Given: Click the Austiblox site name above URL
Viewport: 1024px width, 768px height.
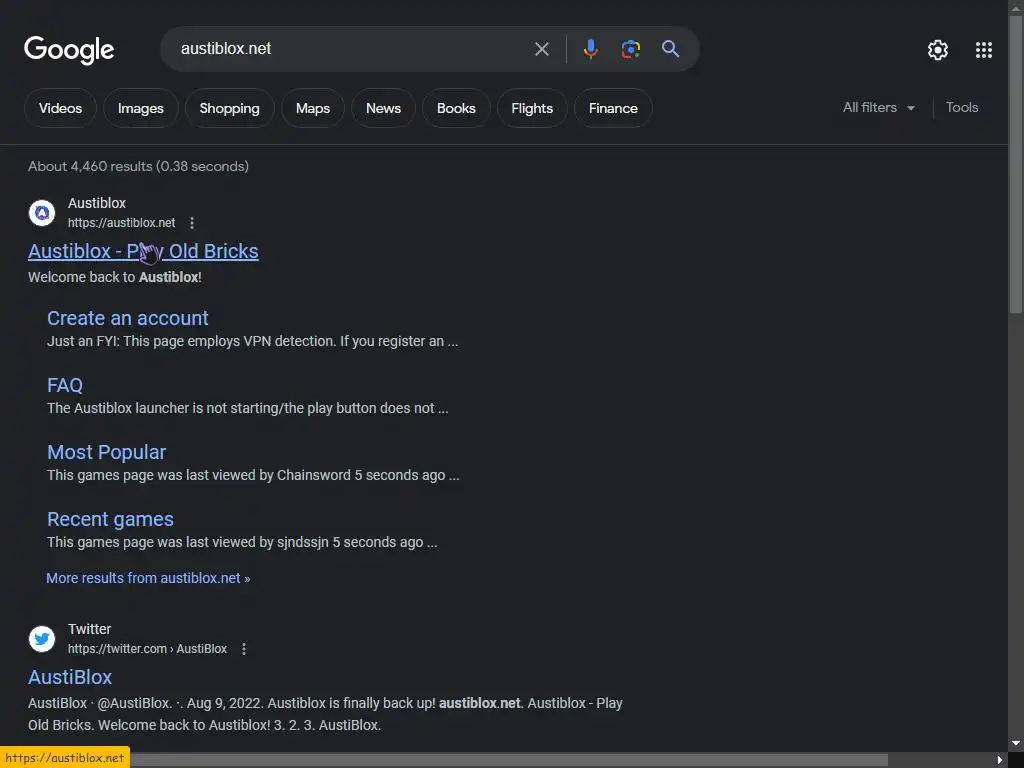Looking at the screenshot, I should pyautogui.click(x=97, y=203).
